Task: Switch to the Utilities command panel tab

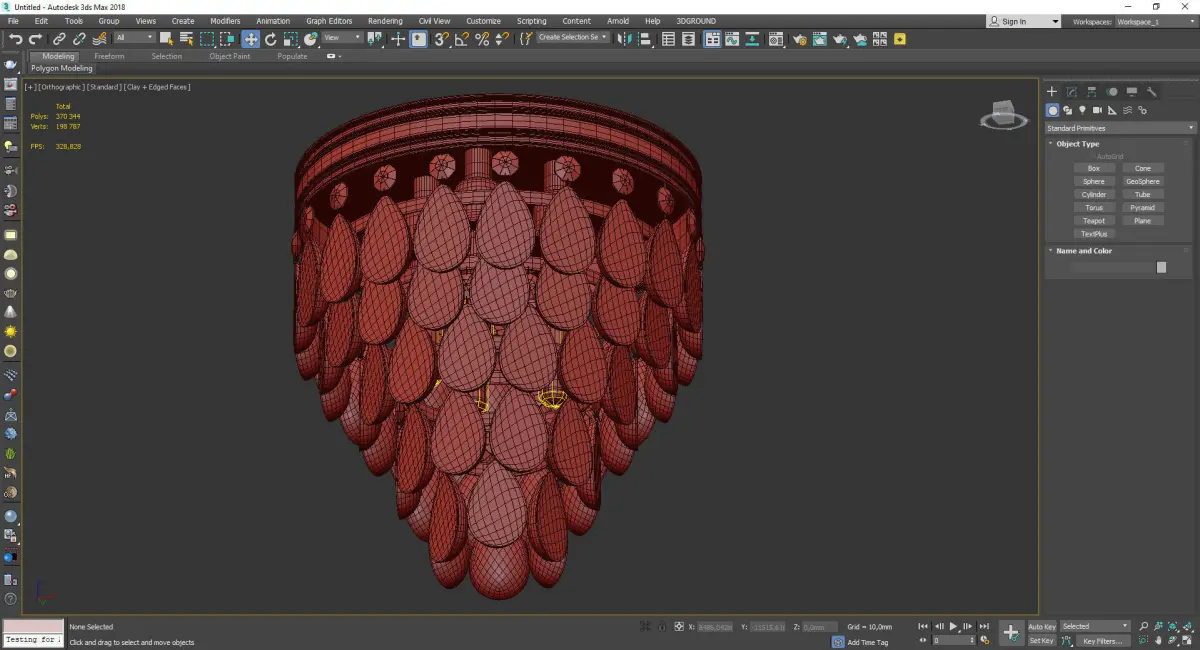Action: (x=1152, y=91)
